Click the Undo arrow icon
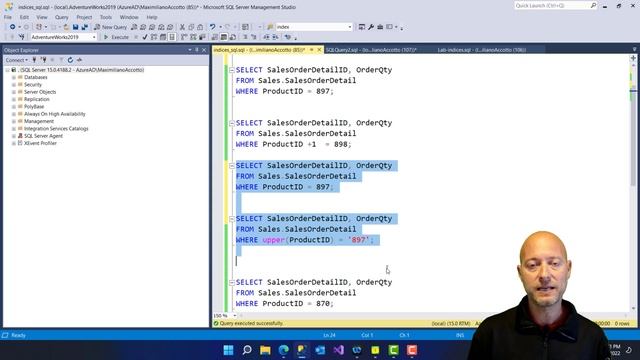 tap(212, 27)
